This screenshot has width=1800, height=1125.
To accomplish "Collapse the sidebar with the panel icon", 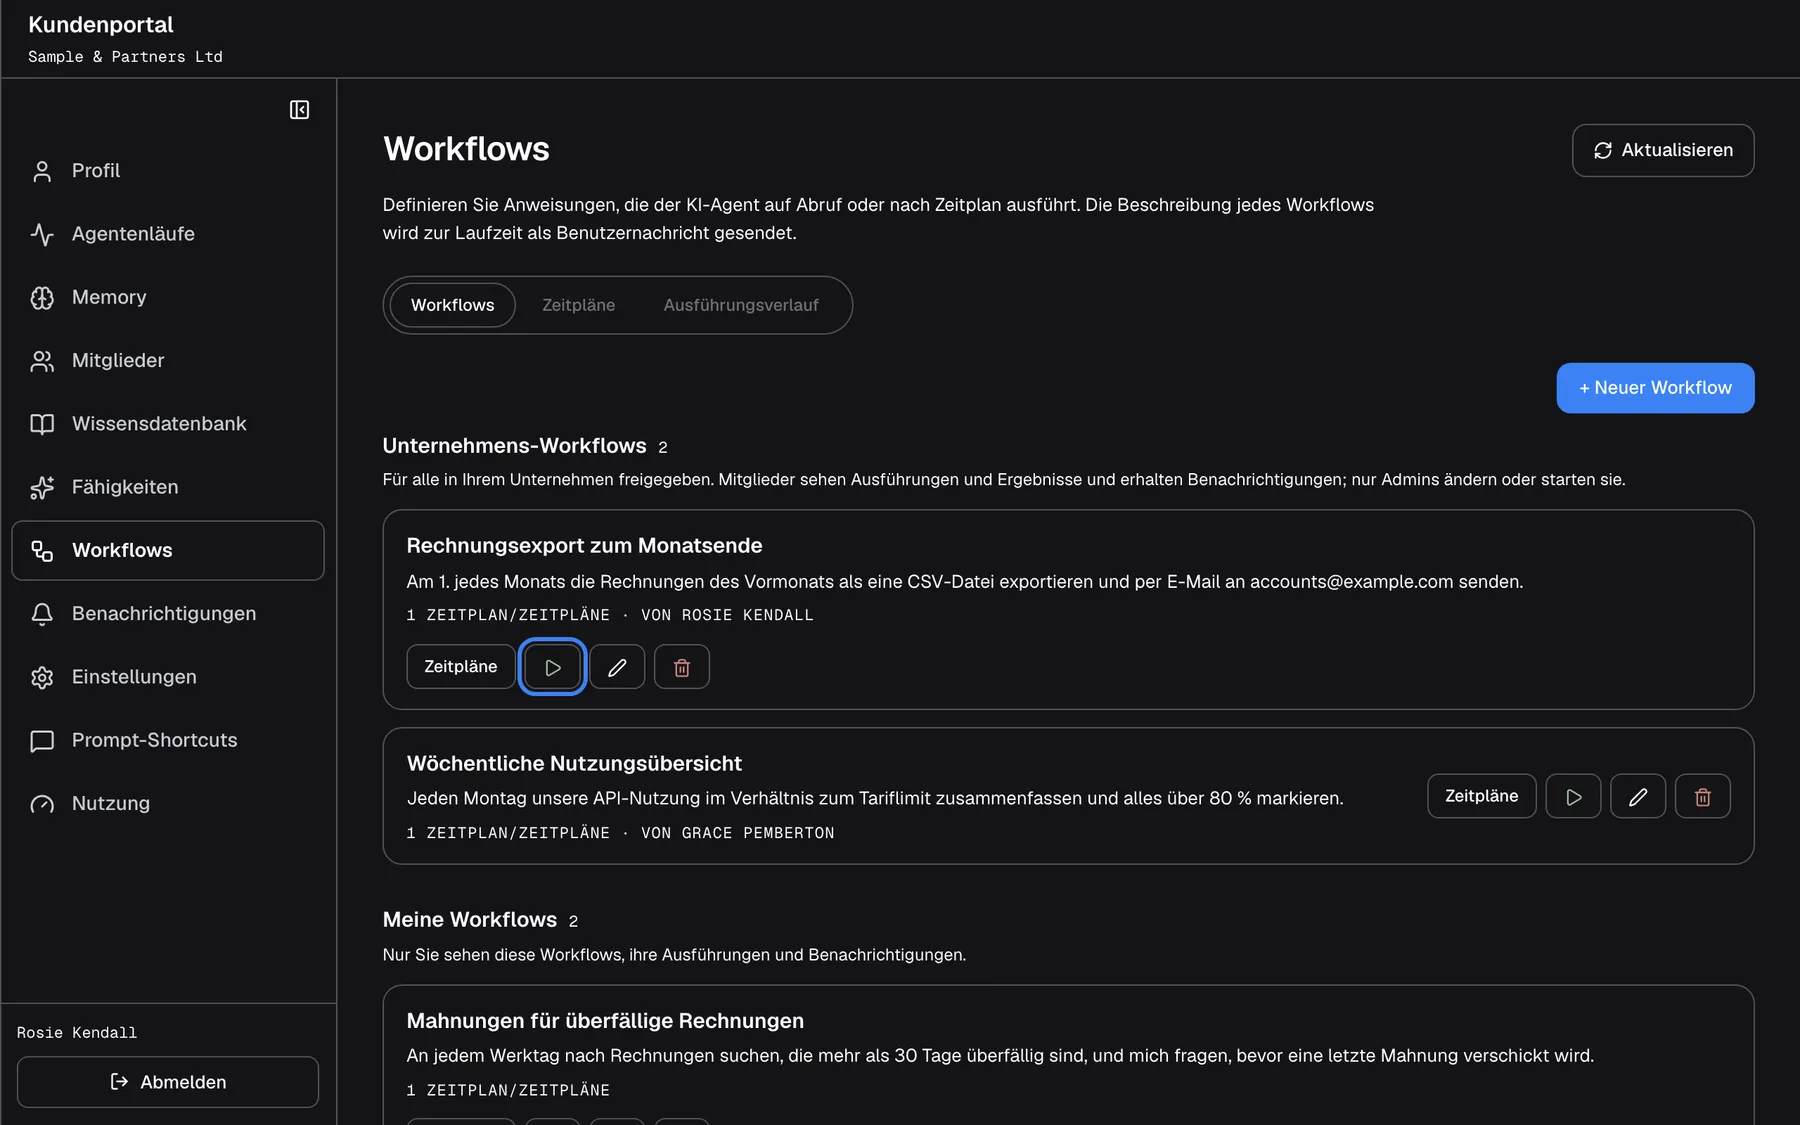I will click(299, 110).
